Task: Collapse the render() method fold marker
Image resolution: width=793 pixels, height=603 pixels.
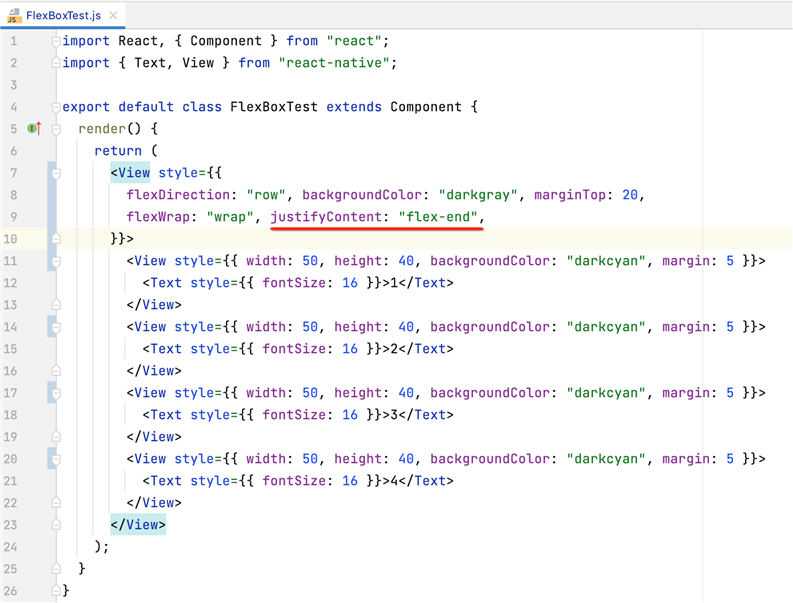Action: (x=56, y=129)
